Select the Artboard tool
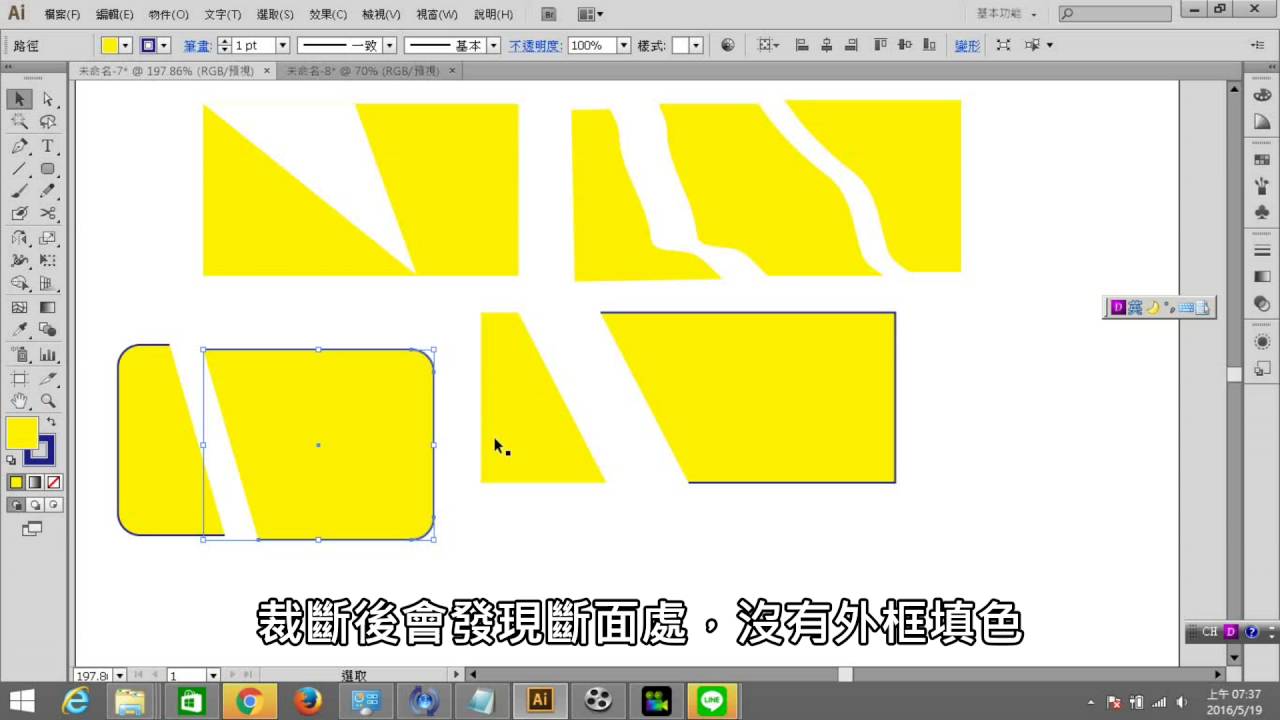The height and width of the screenshot is (720, 1280). 19,378
